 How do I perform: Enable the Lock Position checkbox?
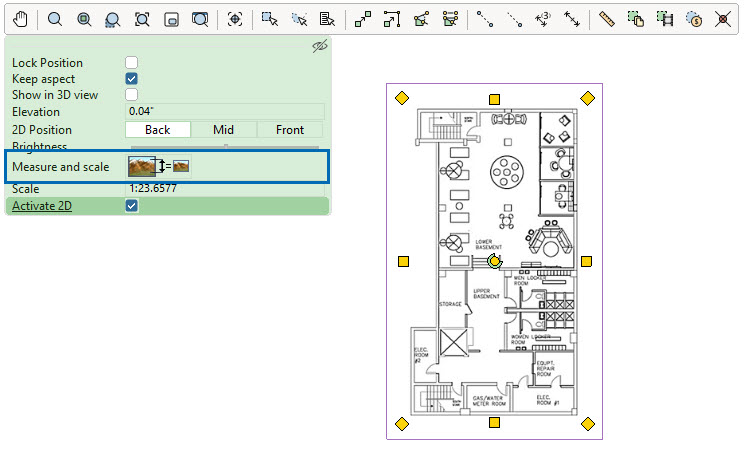point(132,62)
